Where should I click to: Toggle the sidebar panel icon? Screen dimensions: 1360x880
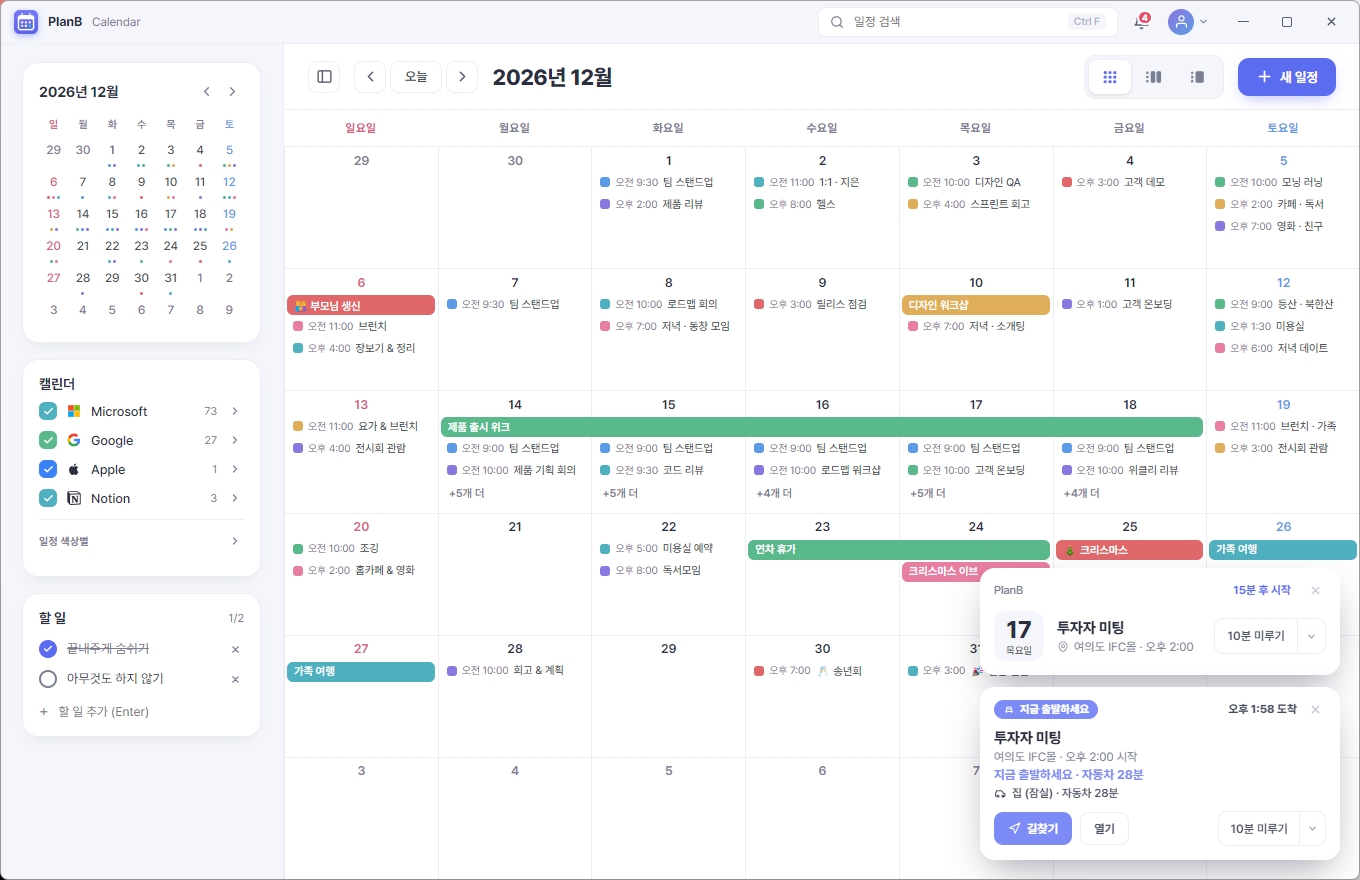[324, 77]
